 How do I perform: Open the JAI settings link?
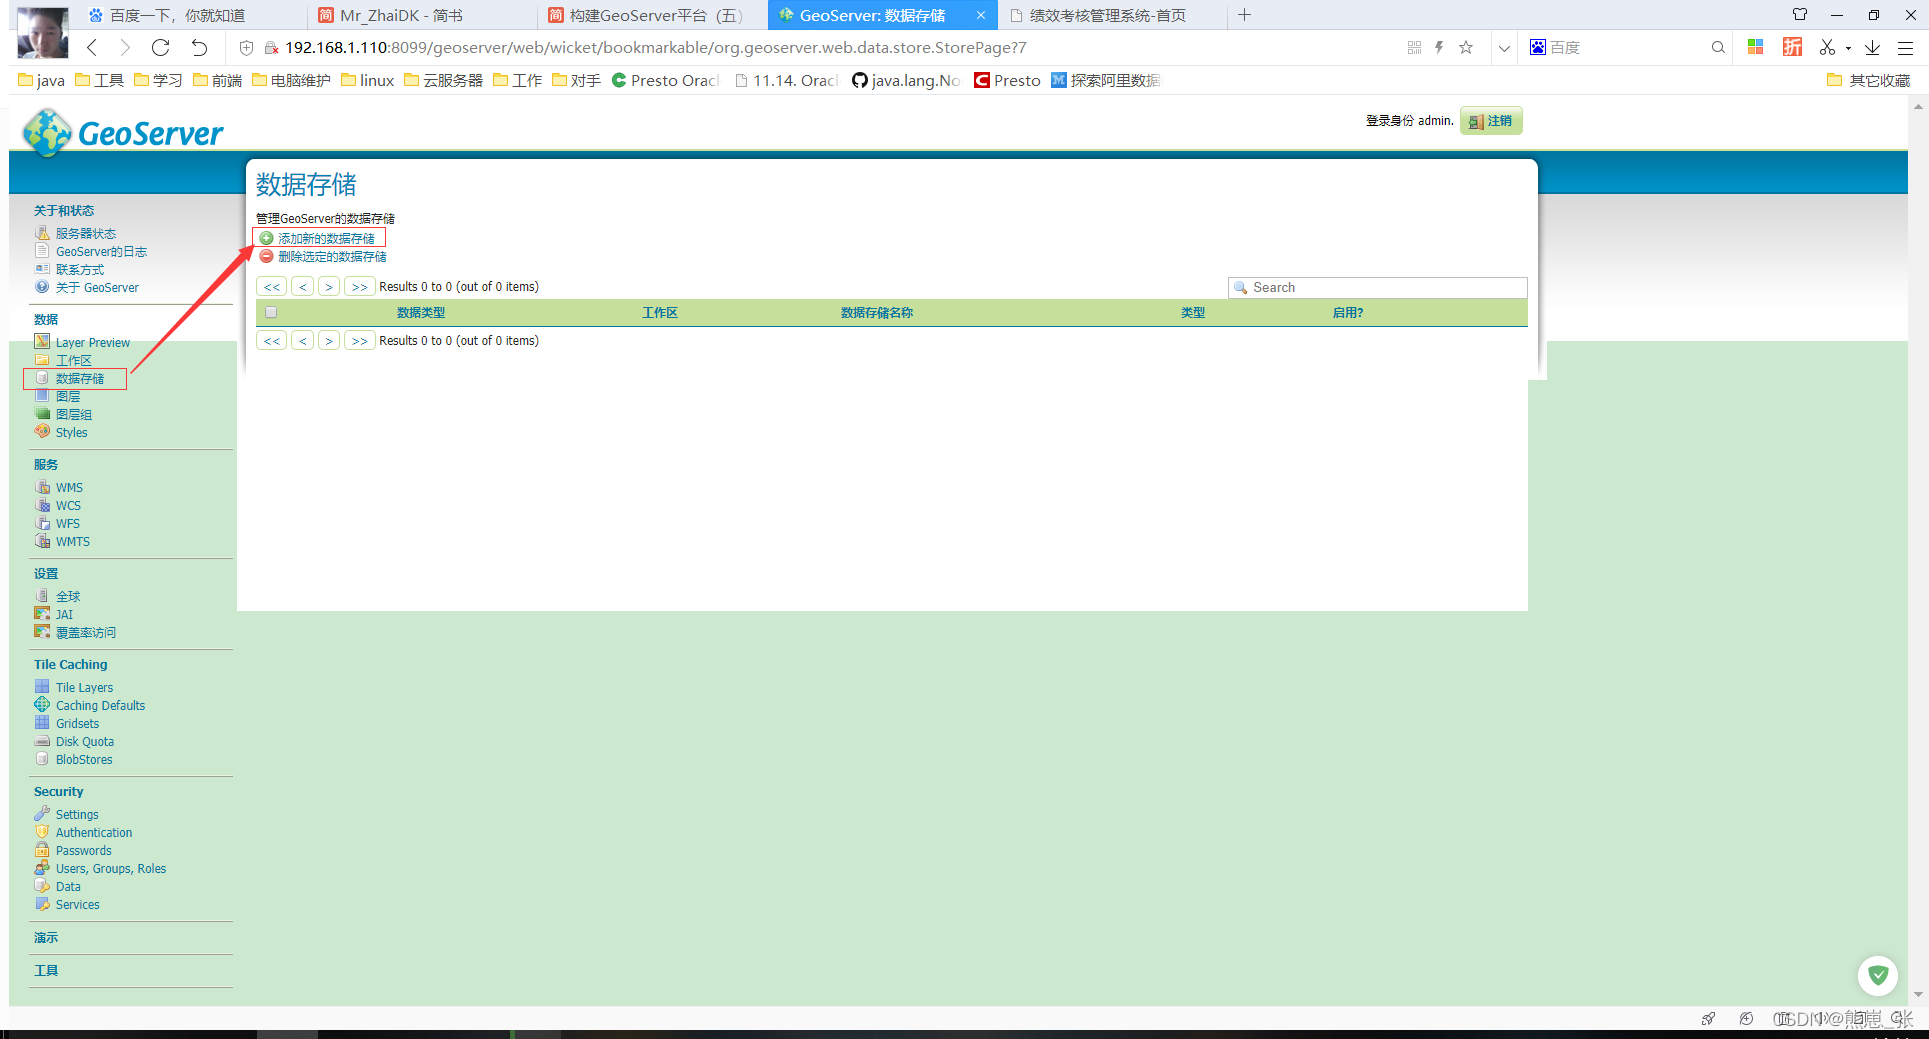coord(64,614)
